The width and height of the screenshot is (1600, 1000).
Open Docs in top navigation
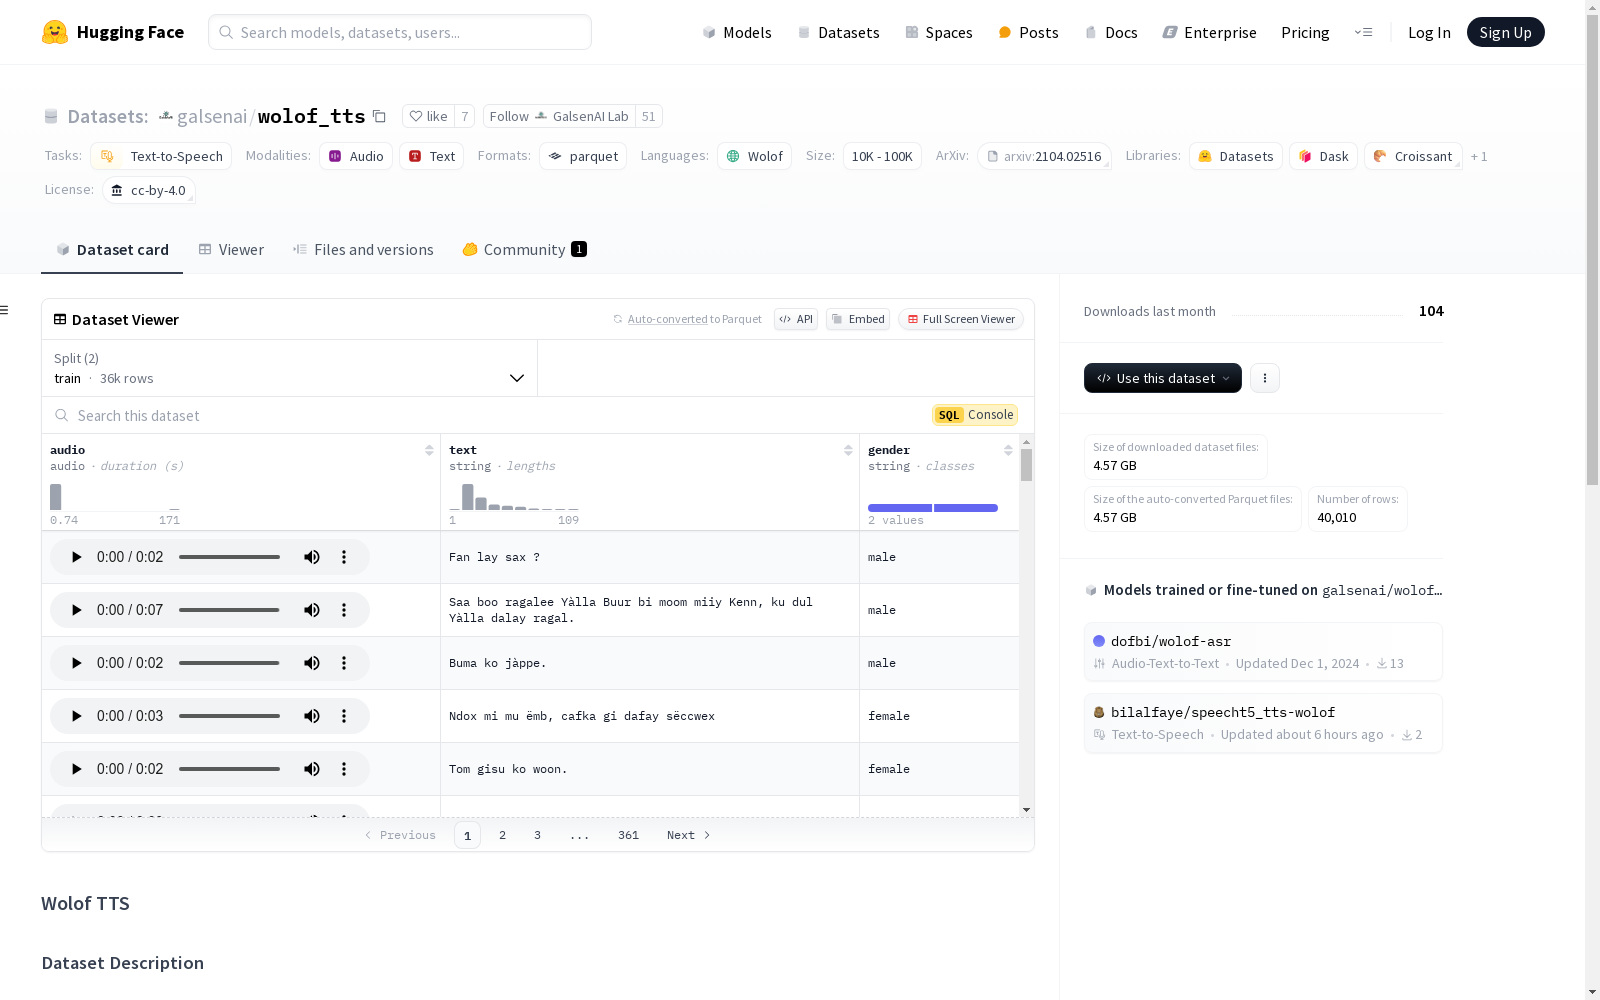[1111, 32]
